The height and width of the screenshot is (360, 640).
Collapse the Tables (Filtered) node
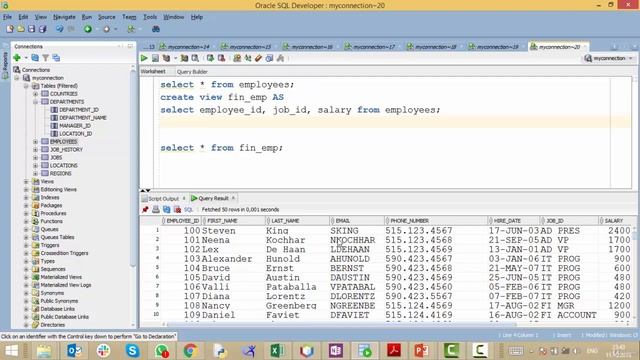coord(26,86)
